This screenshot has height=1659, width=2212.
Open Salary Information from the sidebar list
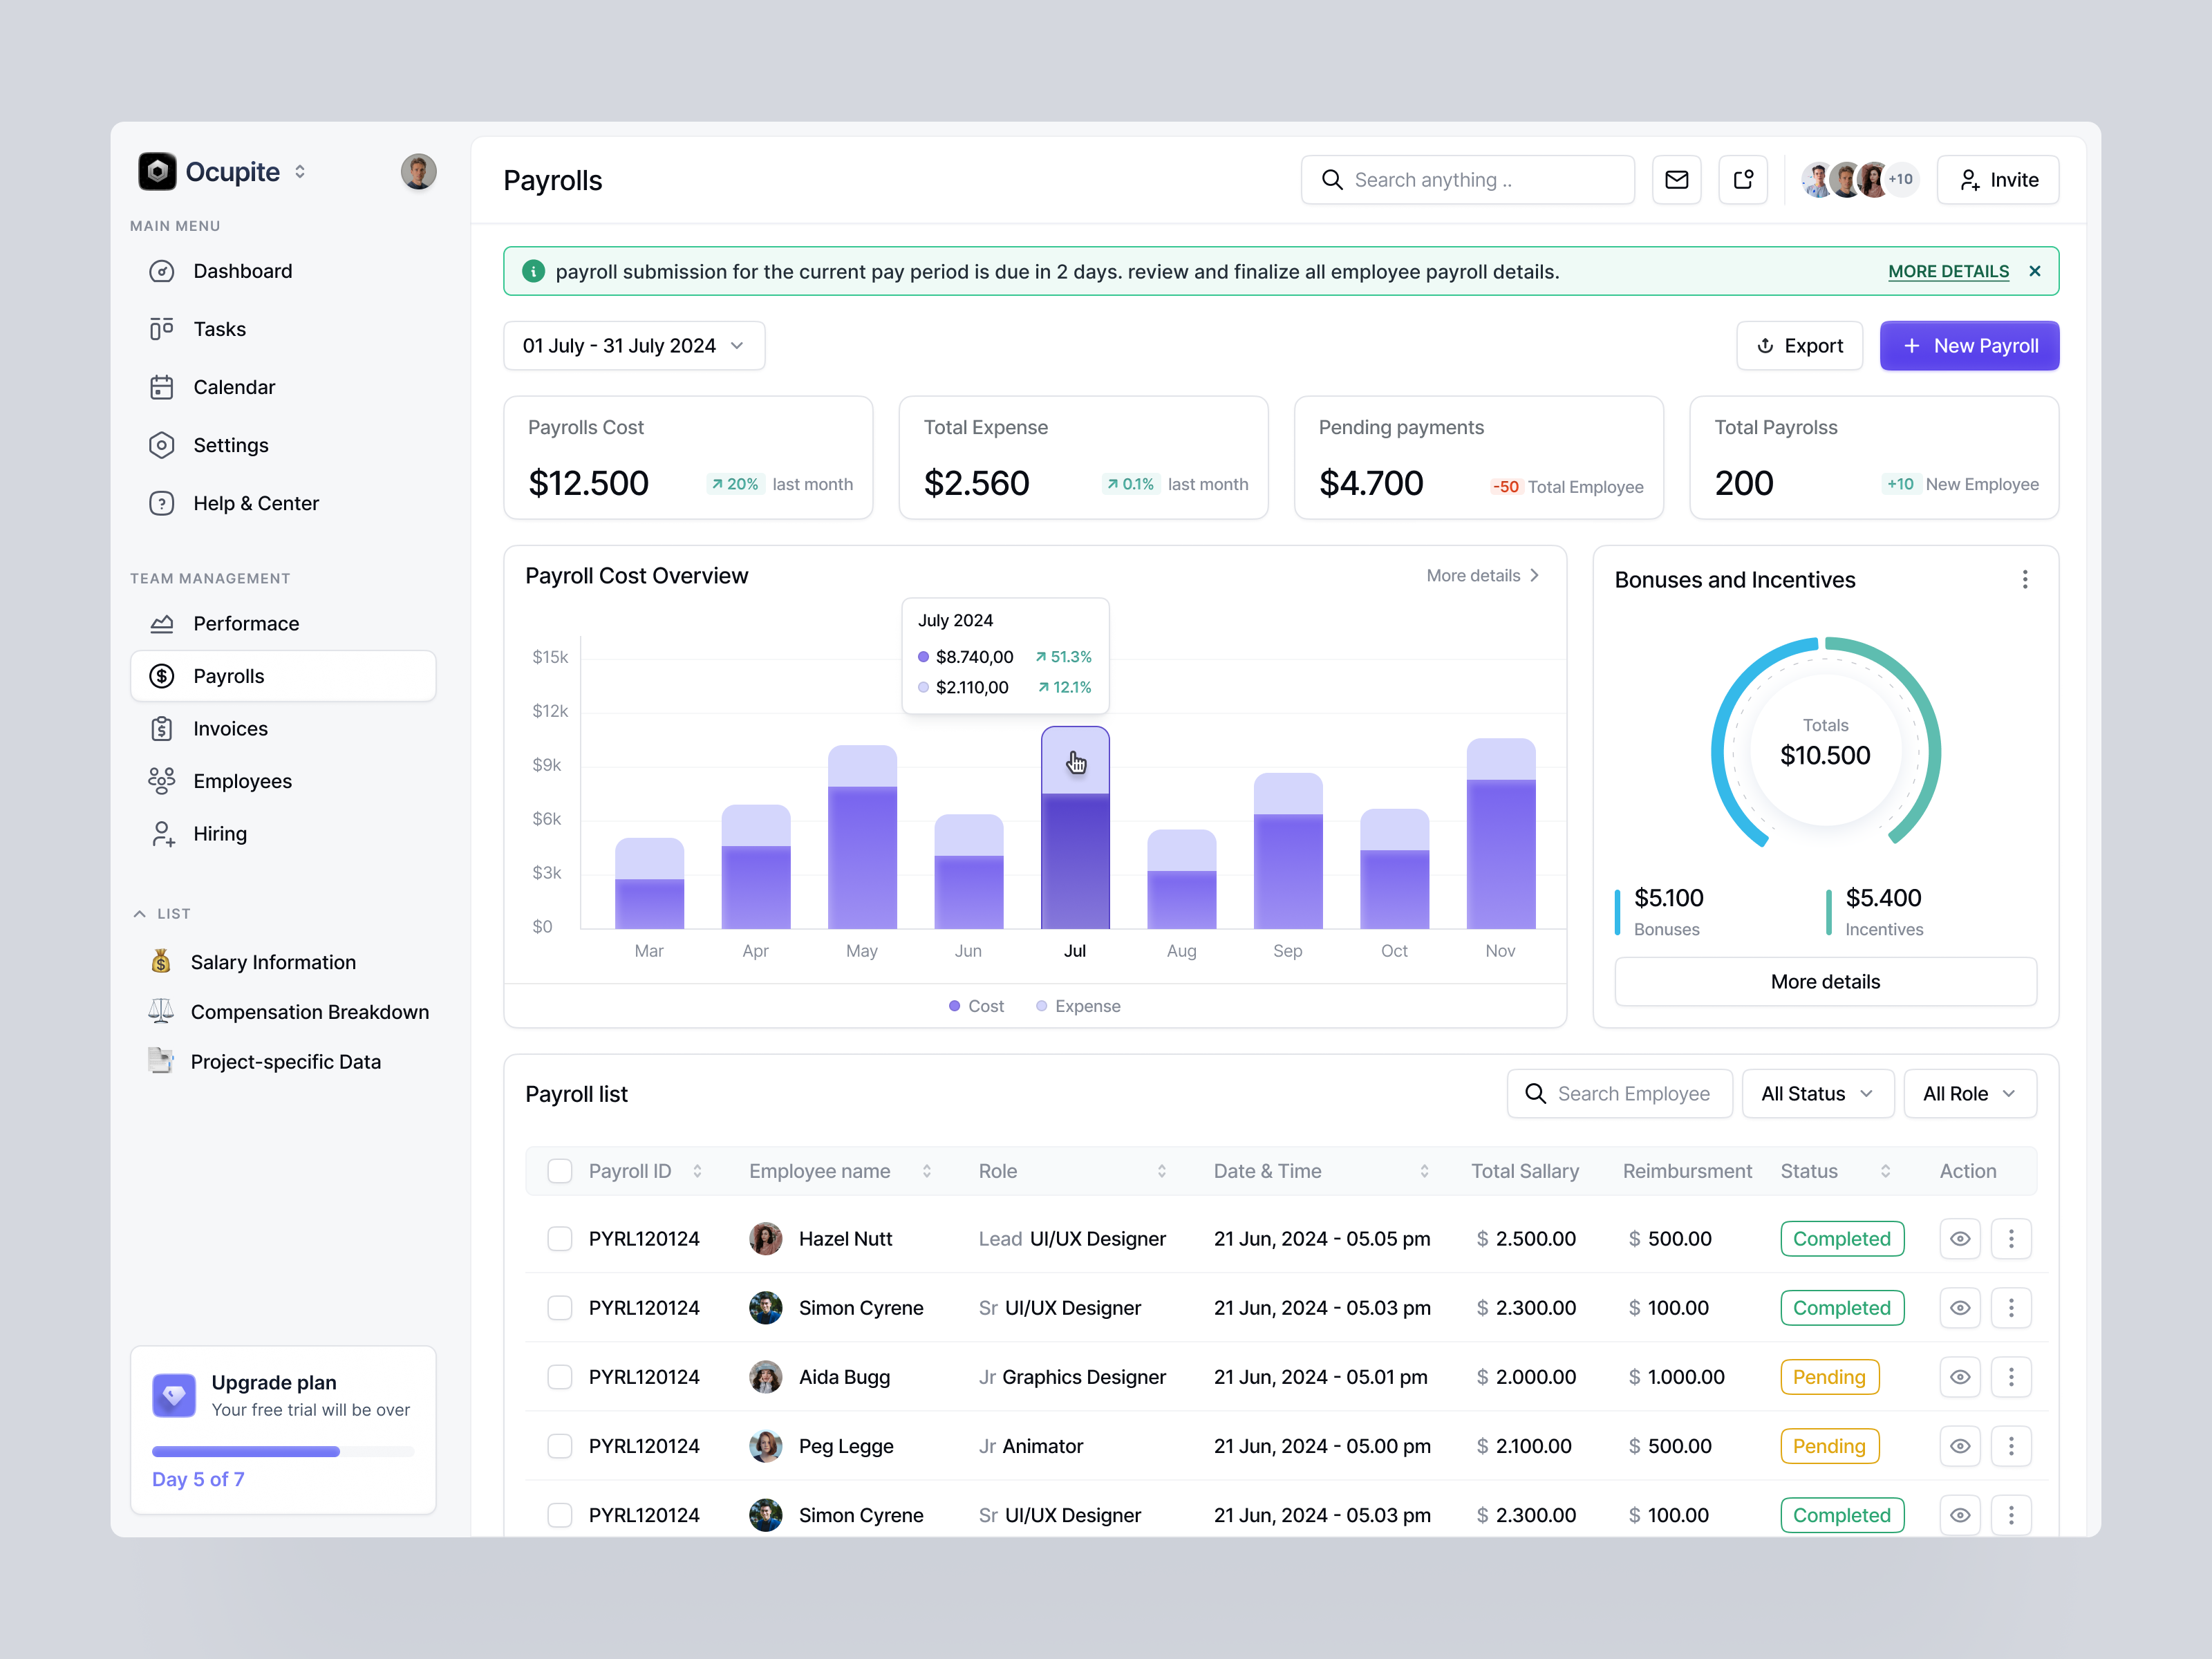273,961
